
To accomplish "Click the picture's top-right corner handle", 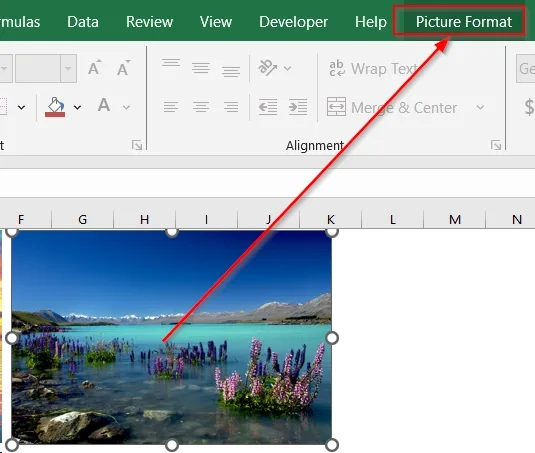I will tap(332, 232).
